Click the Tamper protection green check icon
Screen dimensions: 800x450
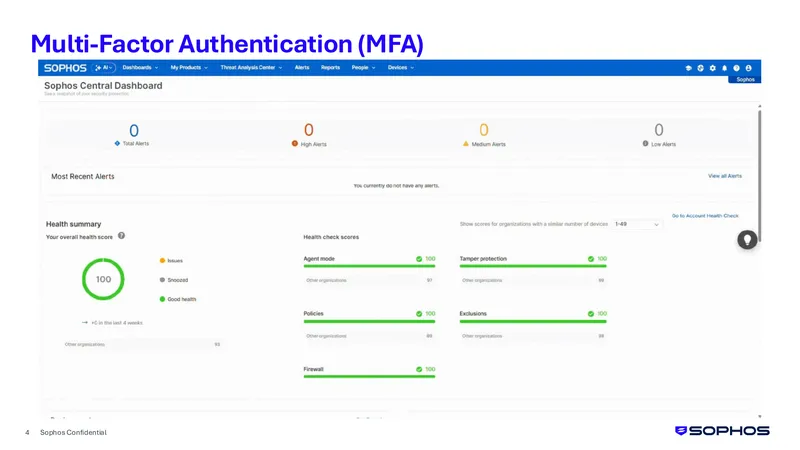coord(591,259)
